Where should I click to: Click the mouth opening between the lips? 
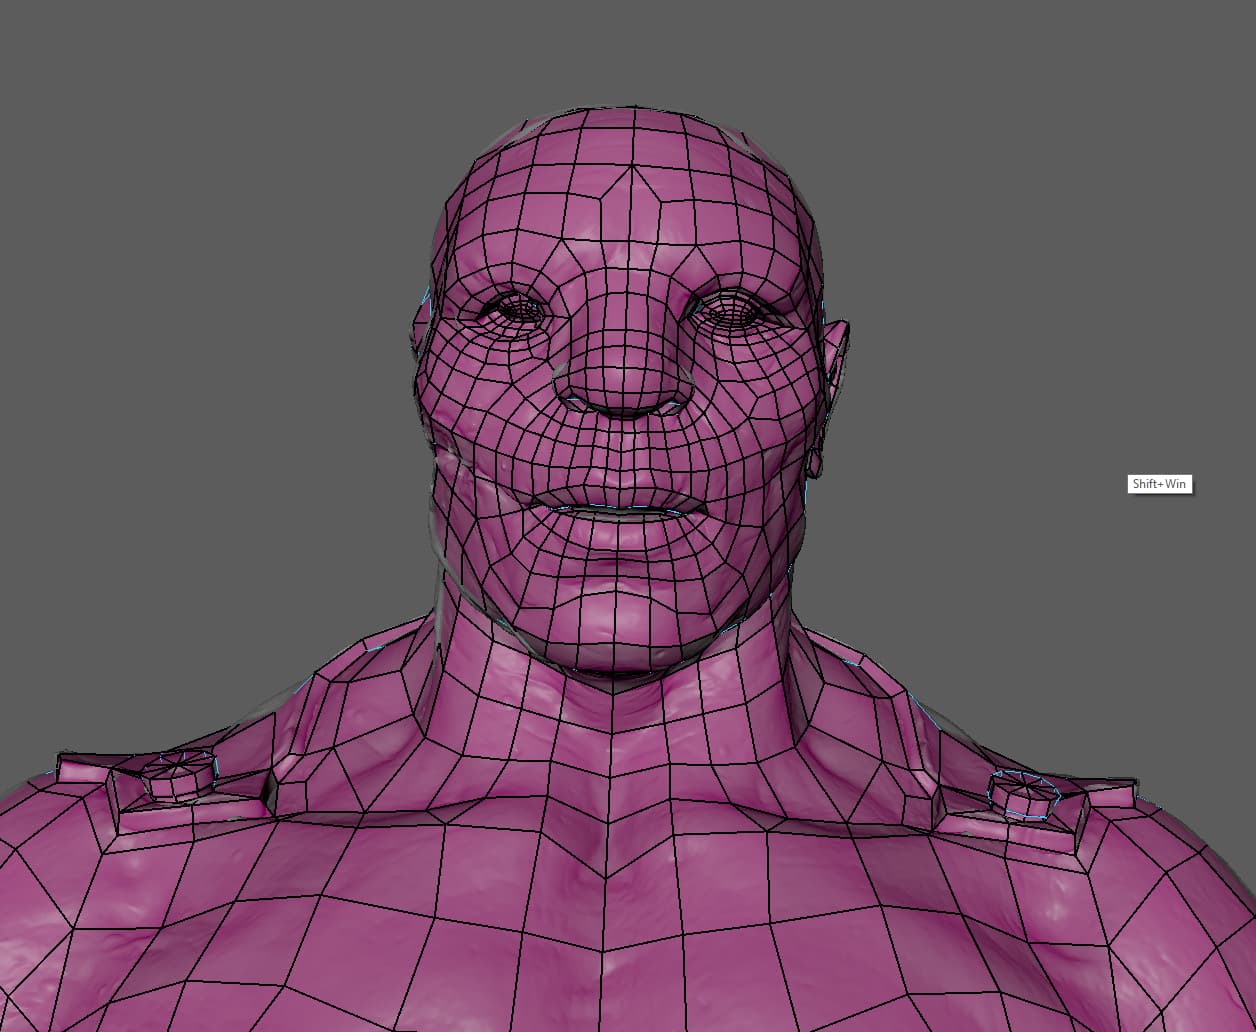click(620, 512)
